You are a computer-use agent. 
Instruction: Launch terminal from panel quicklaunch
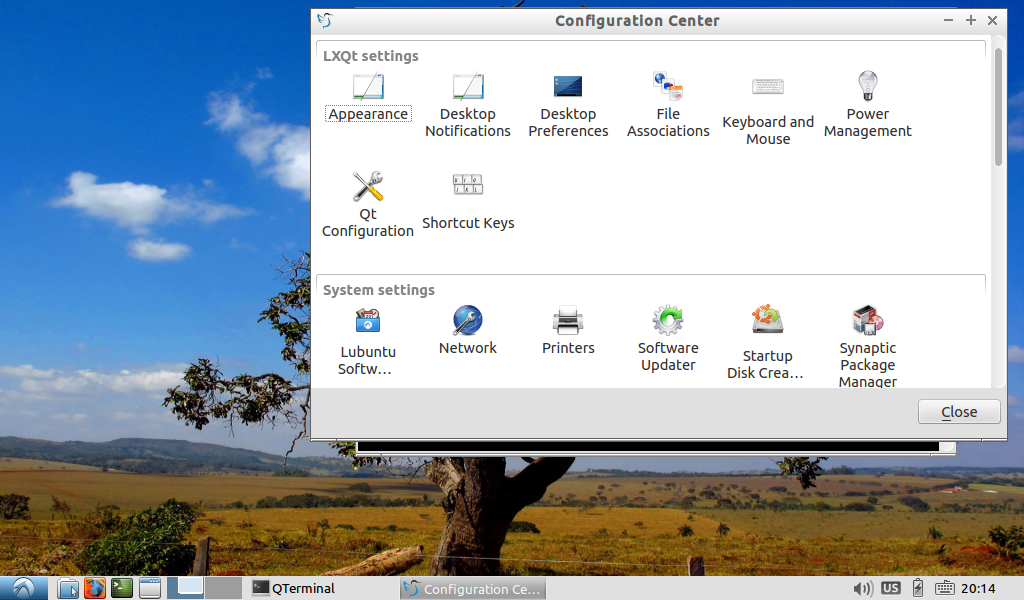(122, 588)
